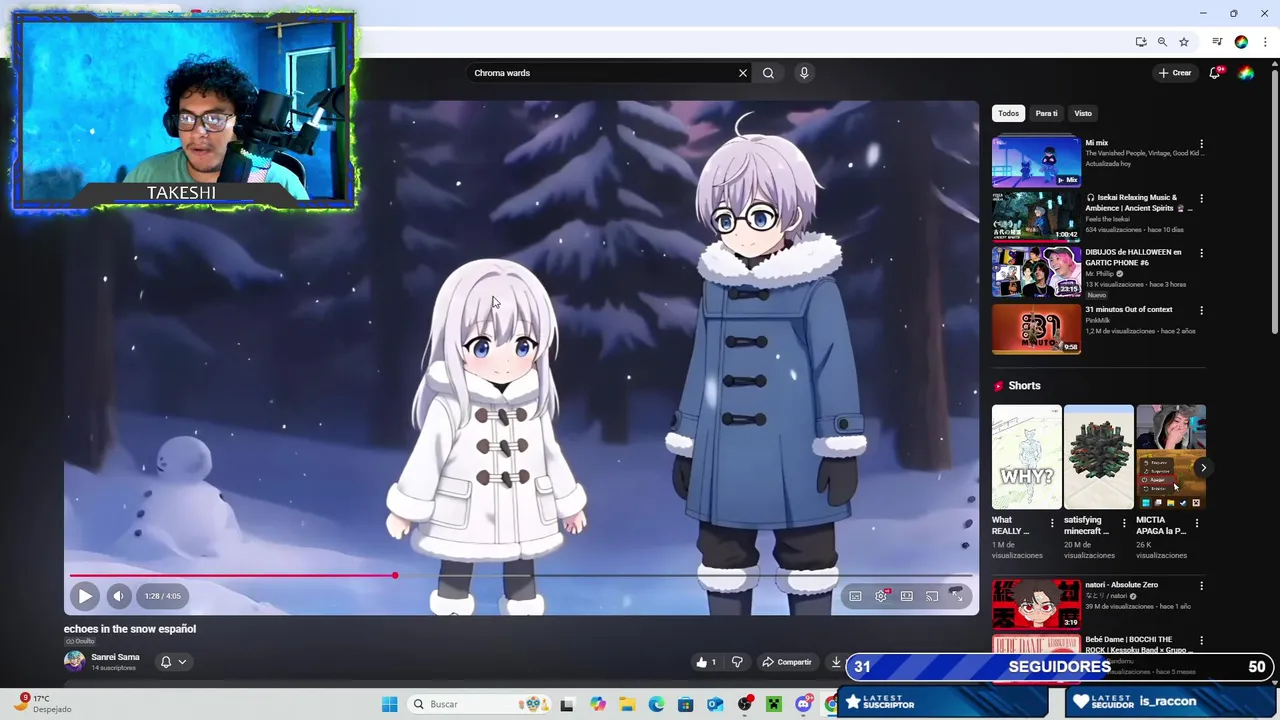Open the Windows Start menu
Image resolution: width=1280 pixels, height=720 pixels.
point(389,704)
